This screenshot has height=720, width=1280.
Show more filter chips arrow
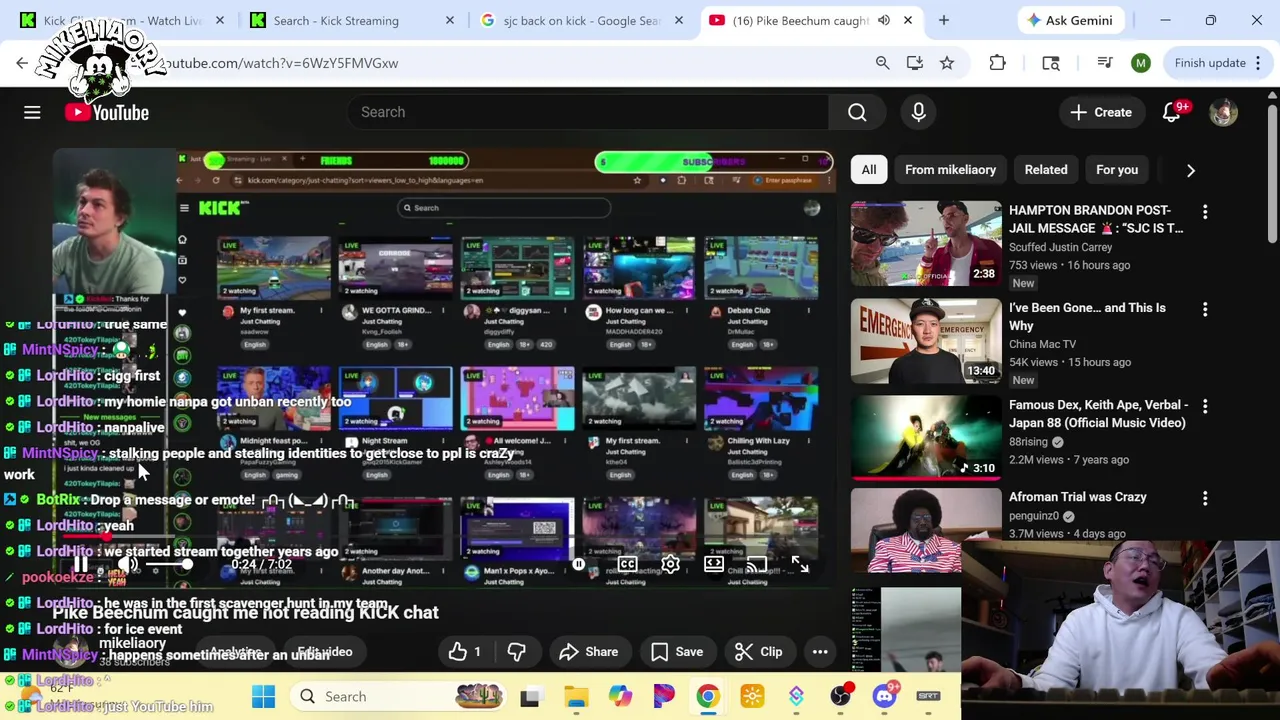1190,170
